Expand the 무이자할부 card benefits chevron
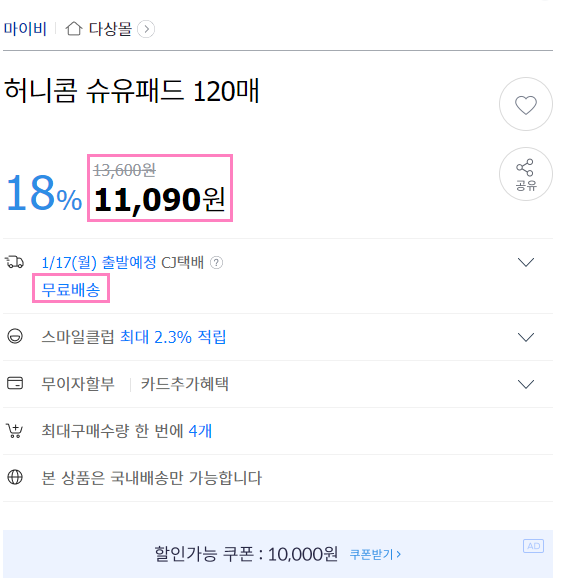Screen dimensions: 566x581 coord(526,384)
